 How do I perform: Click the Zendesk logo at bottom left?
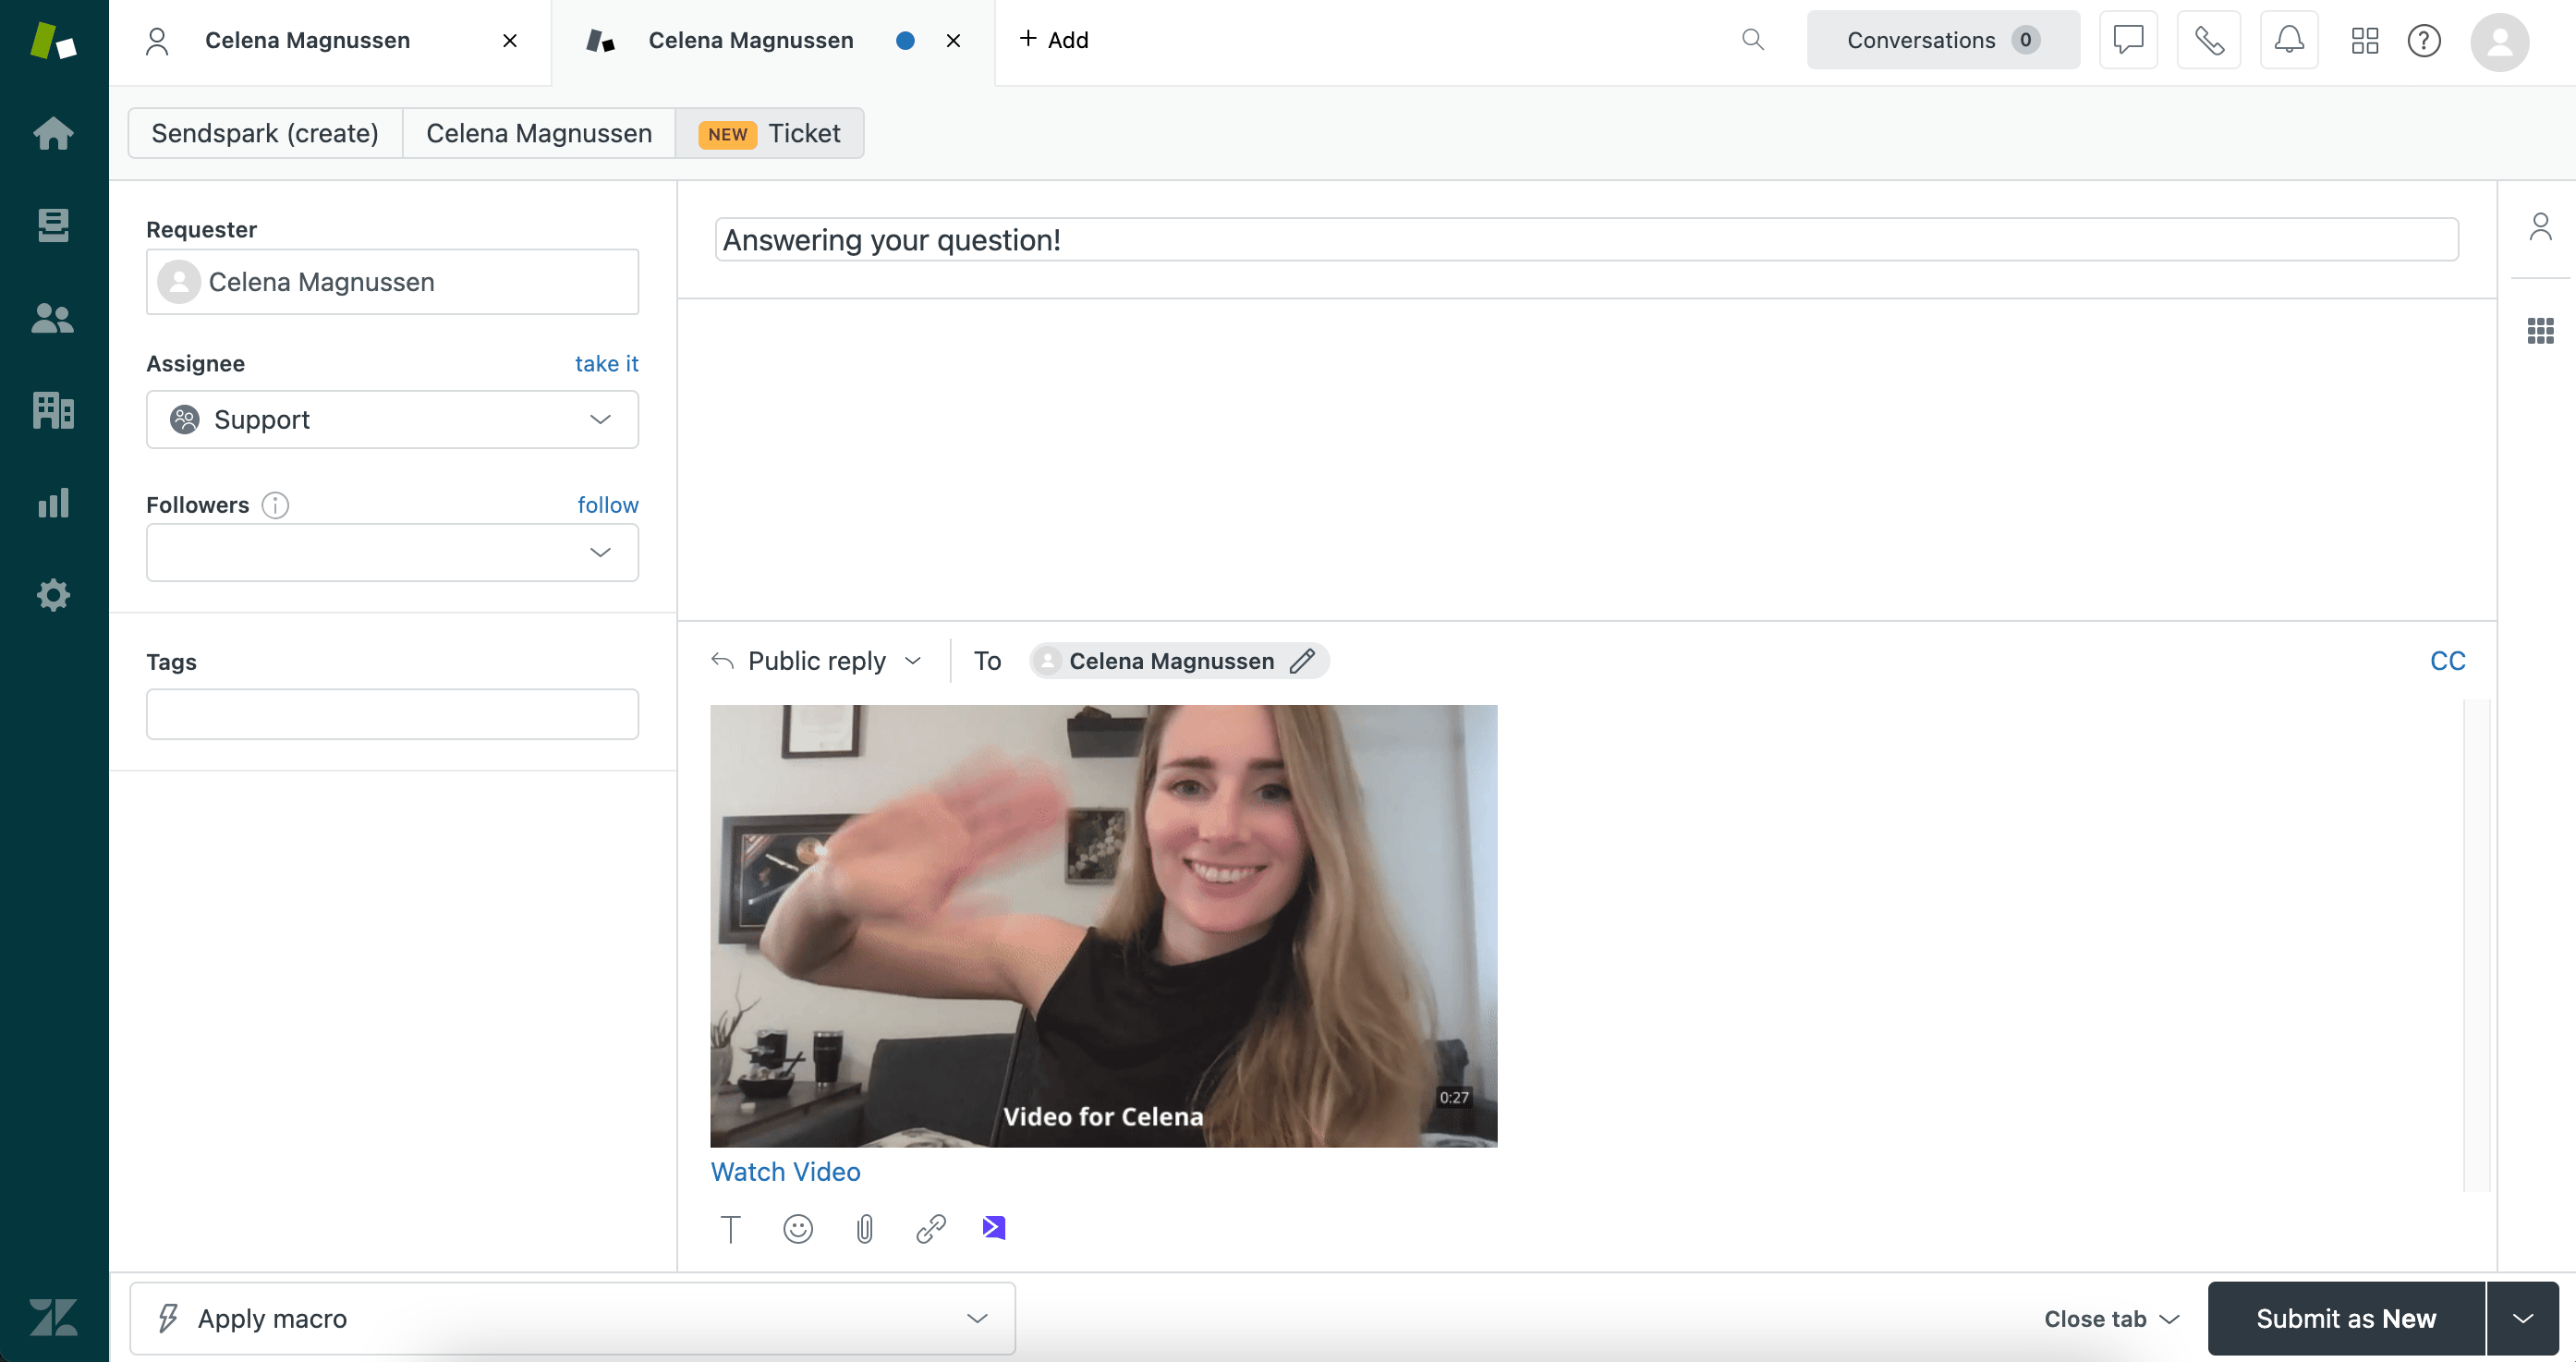click(x=53, y=1317)
